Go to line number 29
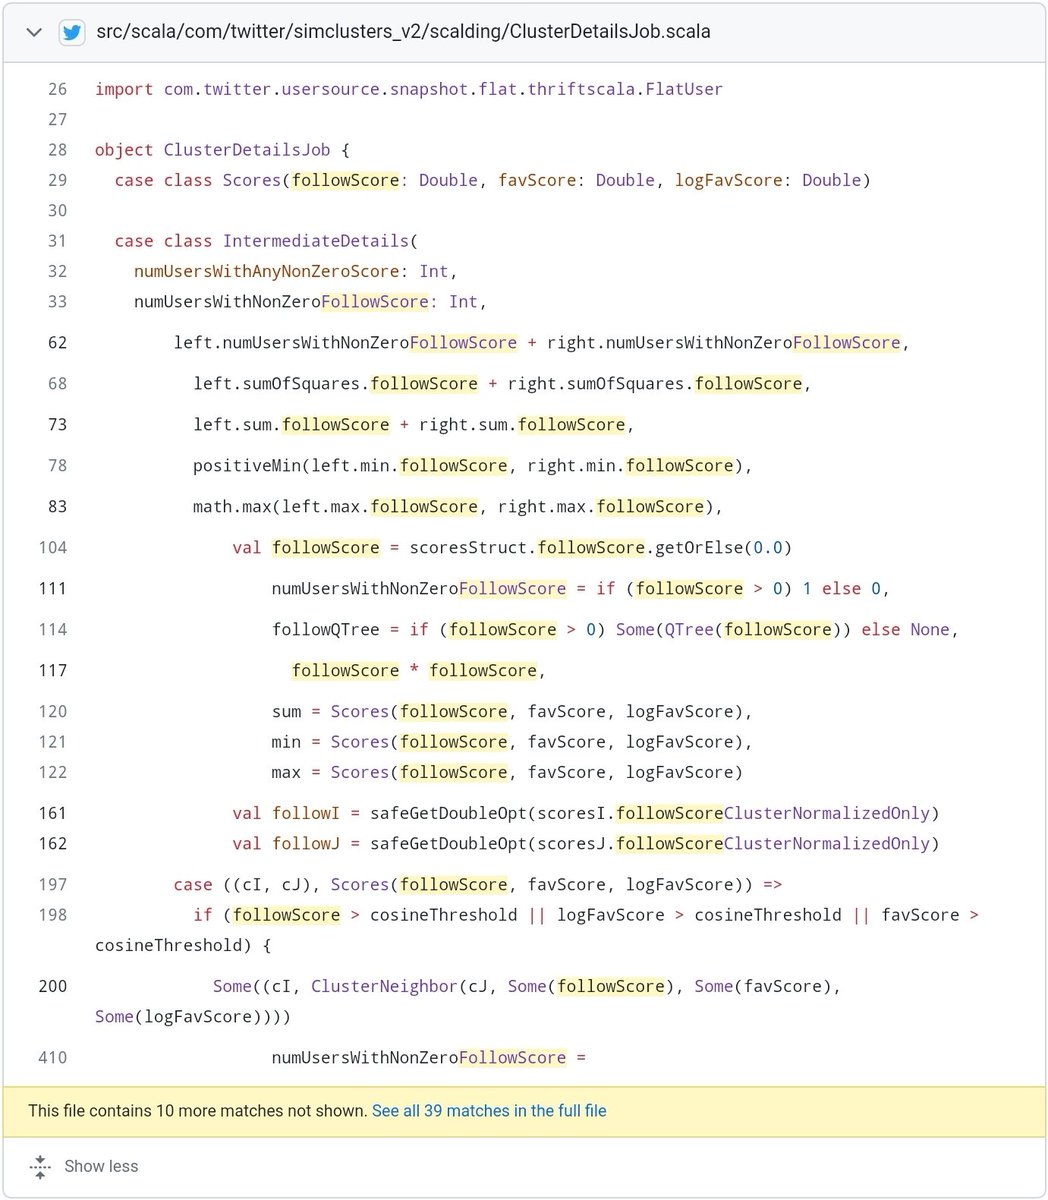Screen dimensions: 1048x1200 (57, 180)
